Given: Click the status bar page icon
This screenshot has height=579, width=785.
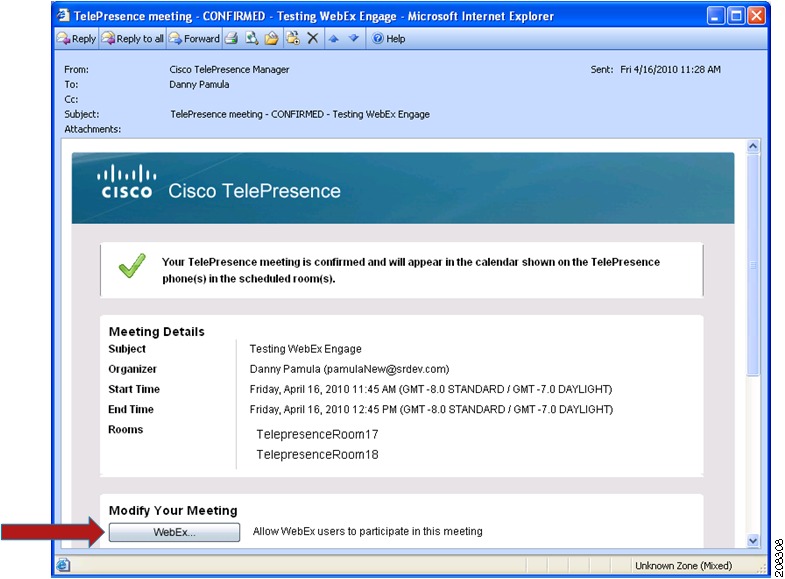Looking at the screenshot, I should (63, 565).
